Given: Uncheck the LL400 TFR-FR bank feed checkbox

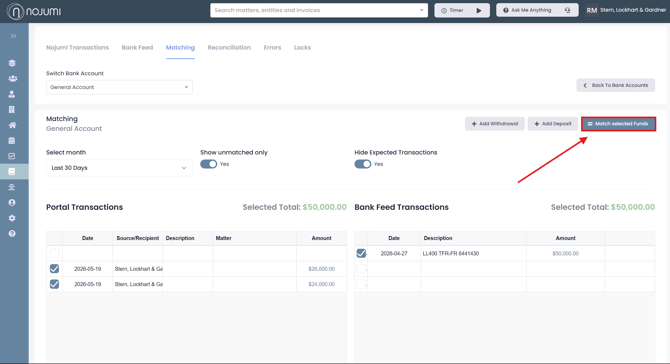Looking at the screenshot, I should point(361,253).
